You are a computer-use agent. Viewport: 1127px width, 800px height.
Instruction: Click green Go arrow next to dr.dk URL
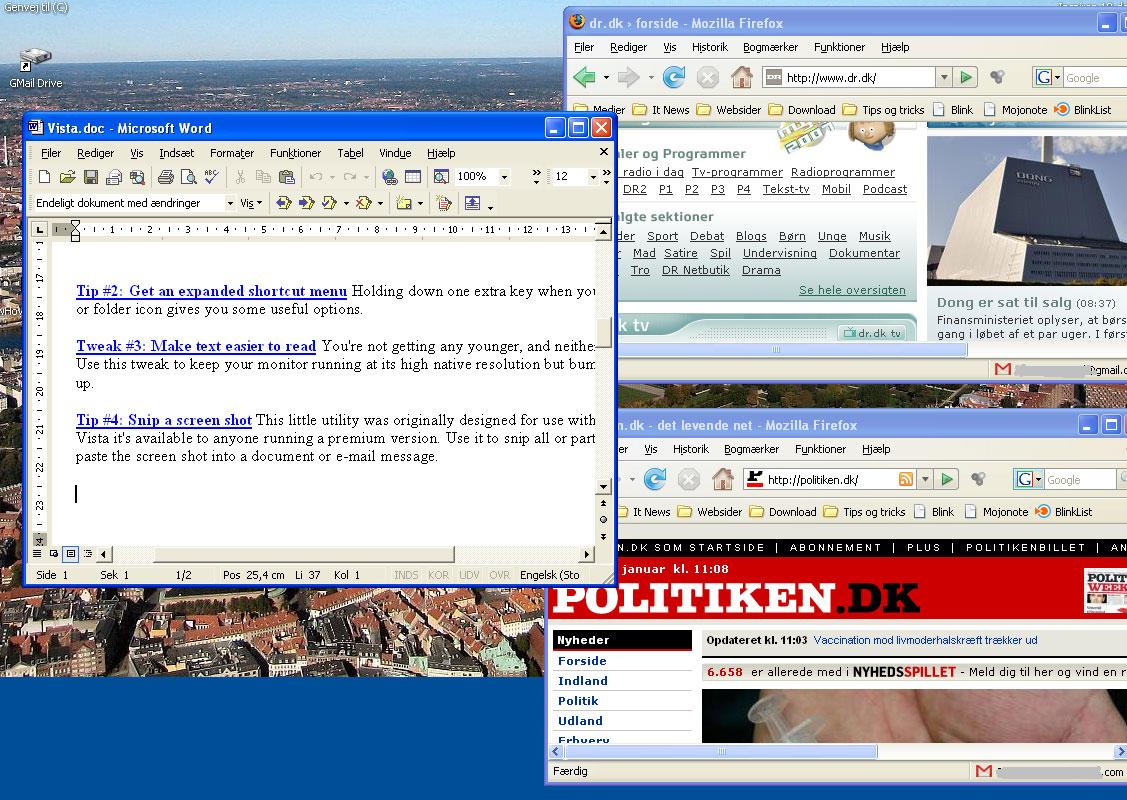(966, 77)
